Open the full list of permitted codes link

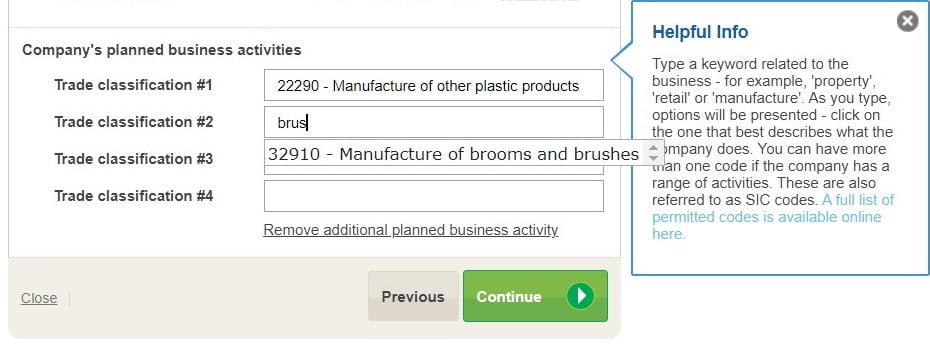(773, 217)
